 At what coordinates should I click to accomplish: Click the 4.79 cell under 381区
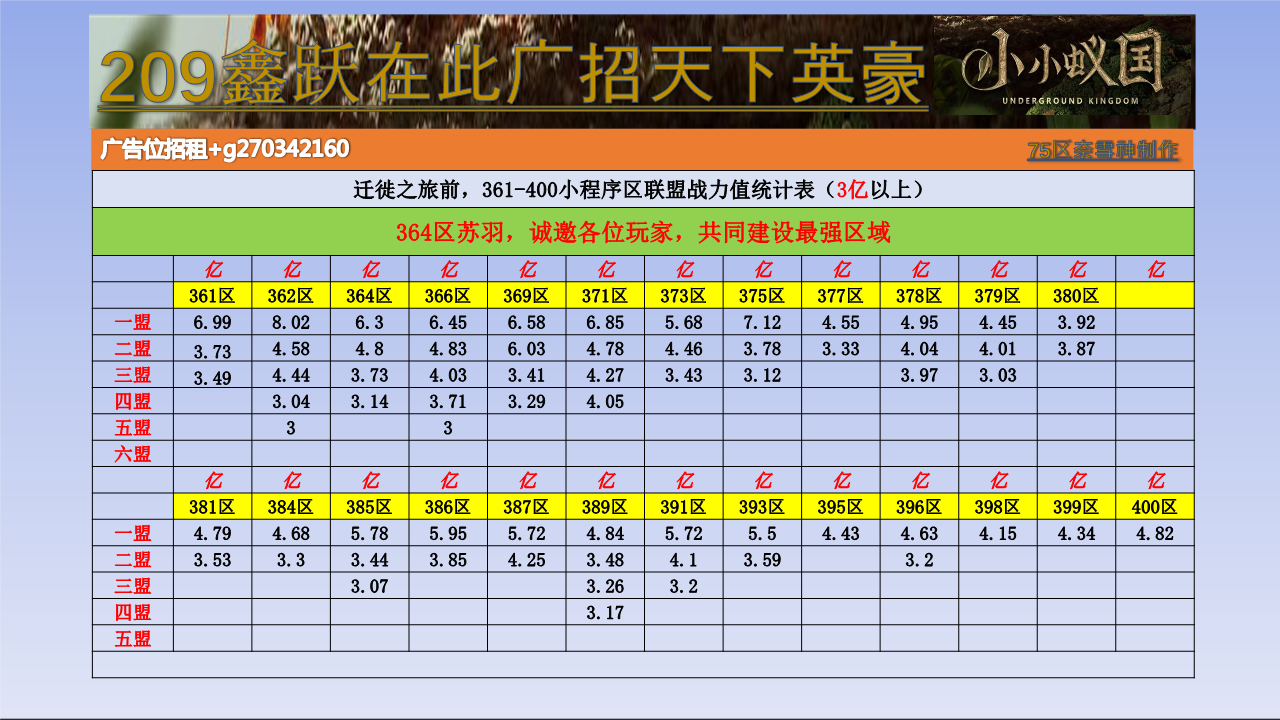212,534
